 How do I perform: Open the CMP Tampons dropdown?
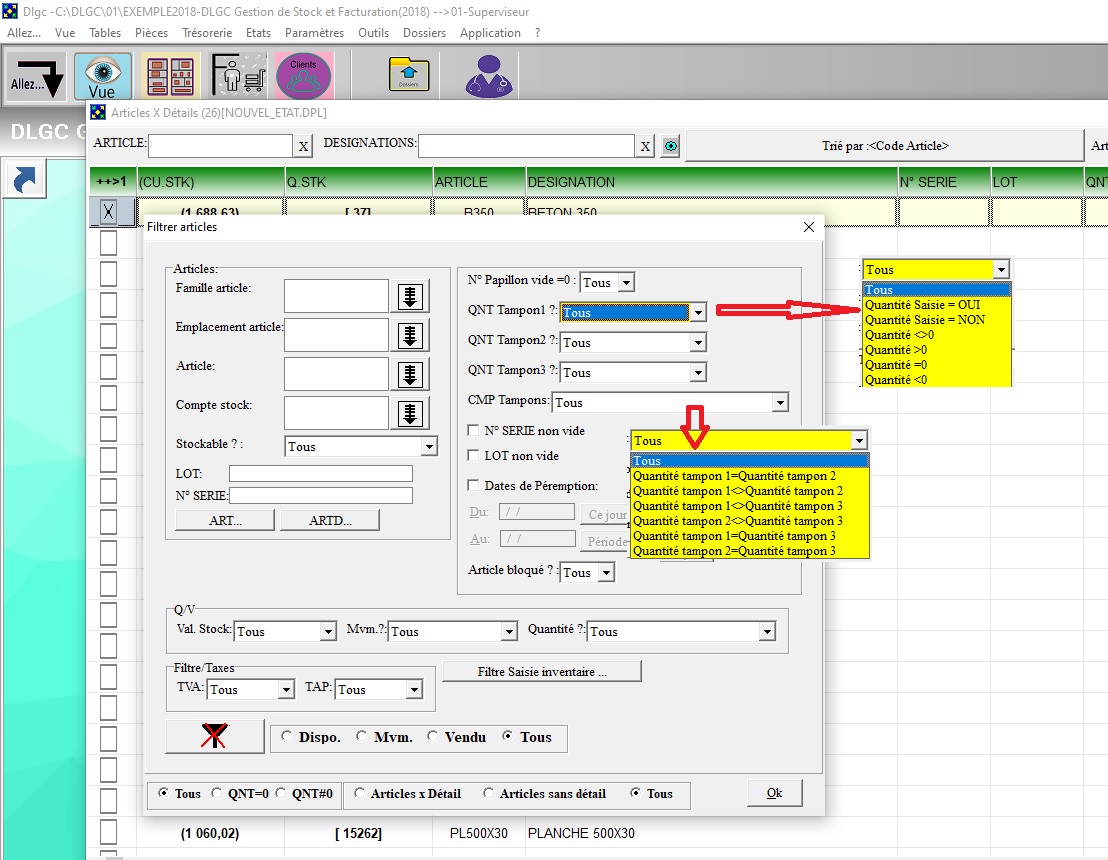tap(779, 403)
